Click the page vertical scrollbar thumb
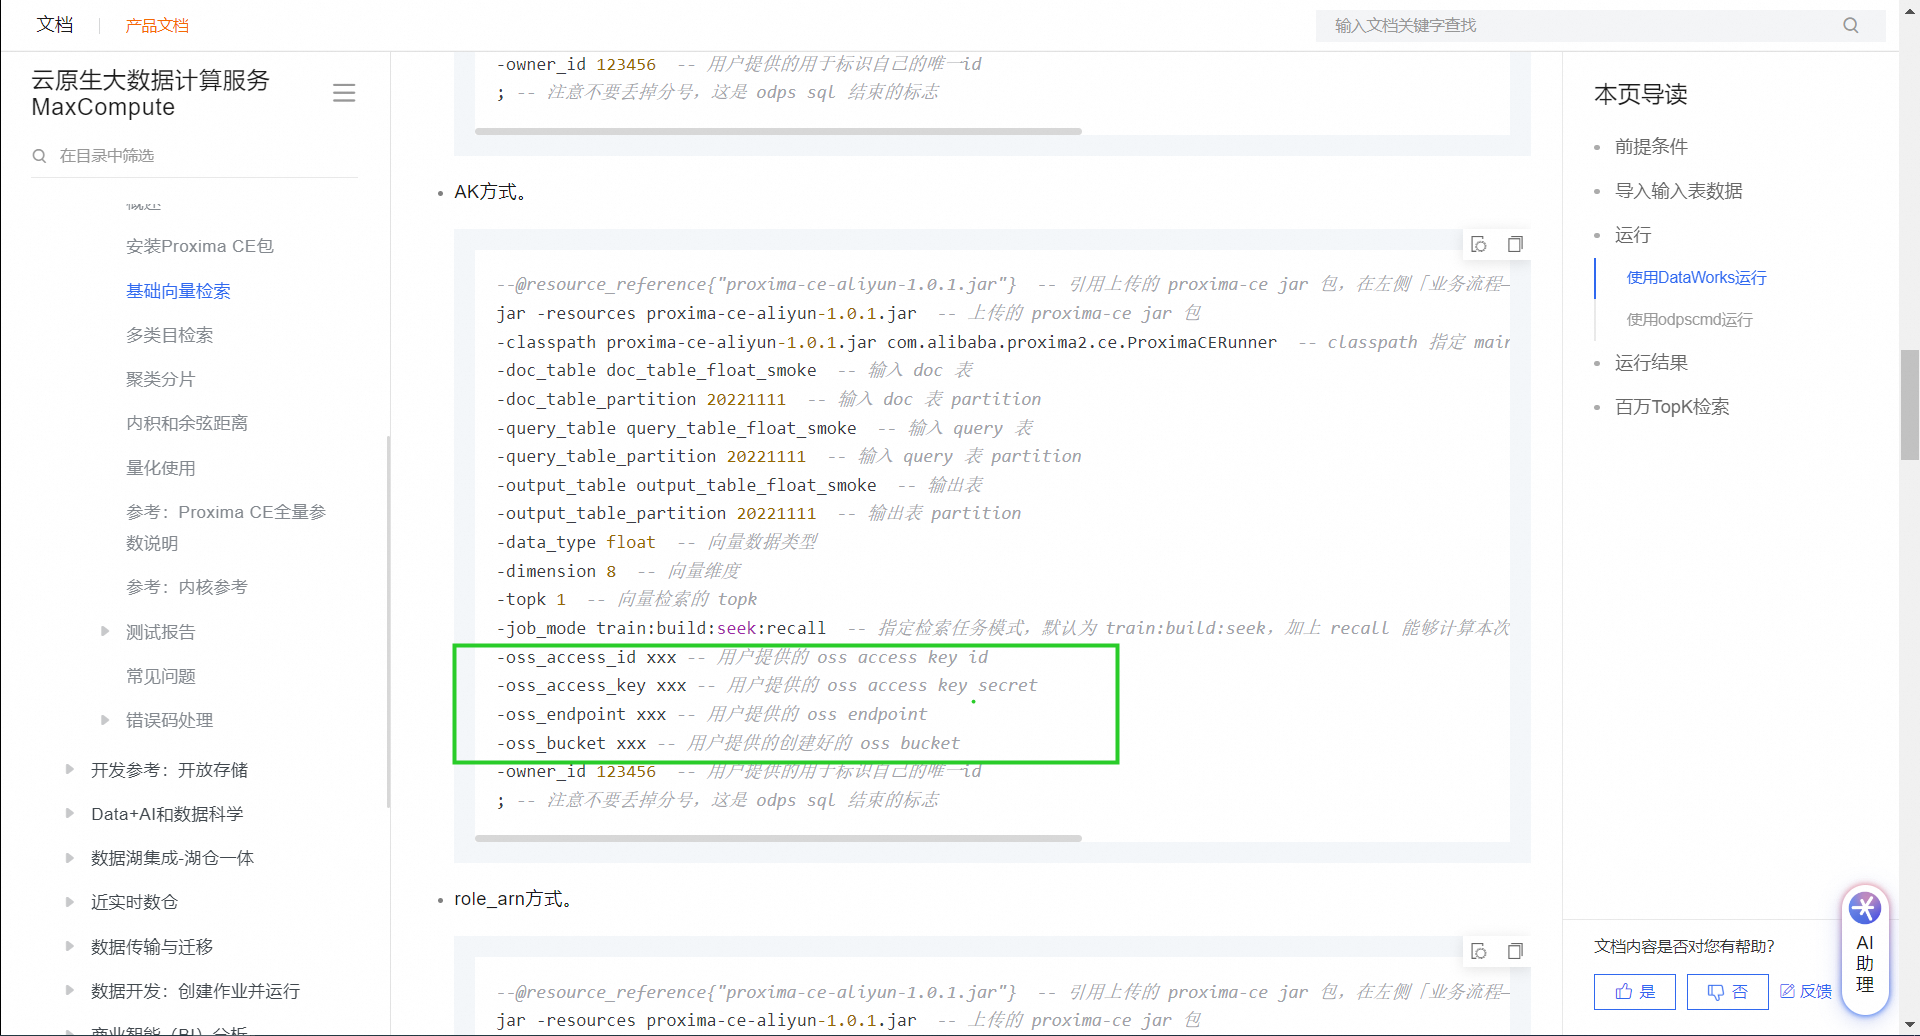Screen dimensions: 1920x1036 click(1910, 404)
